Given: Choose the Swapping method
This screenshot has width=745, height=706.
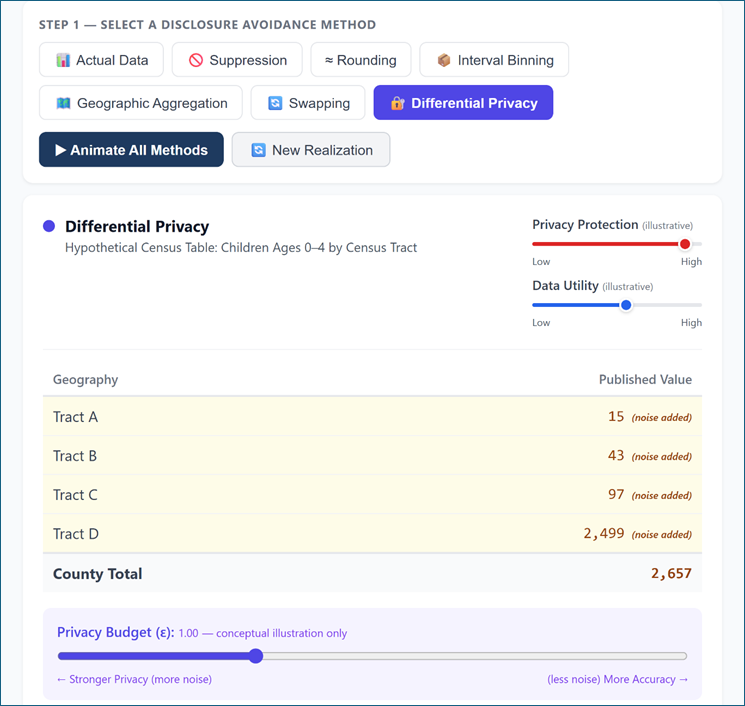Looking at the screenshot, I should tap(308, 103).
